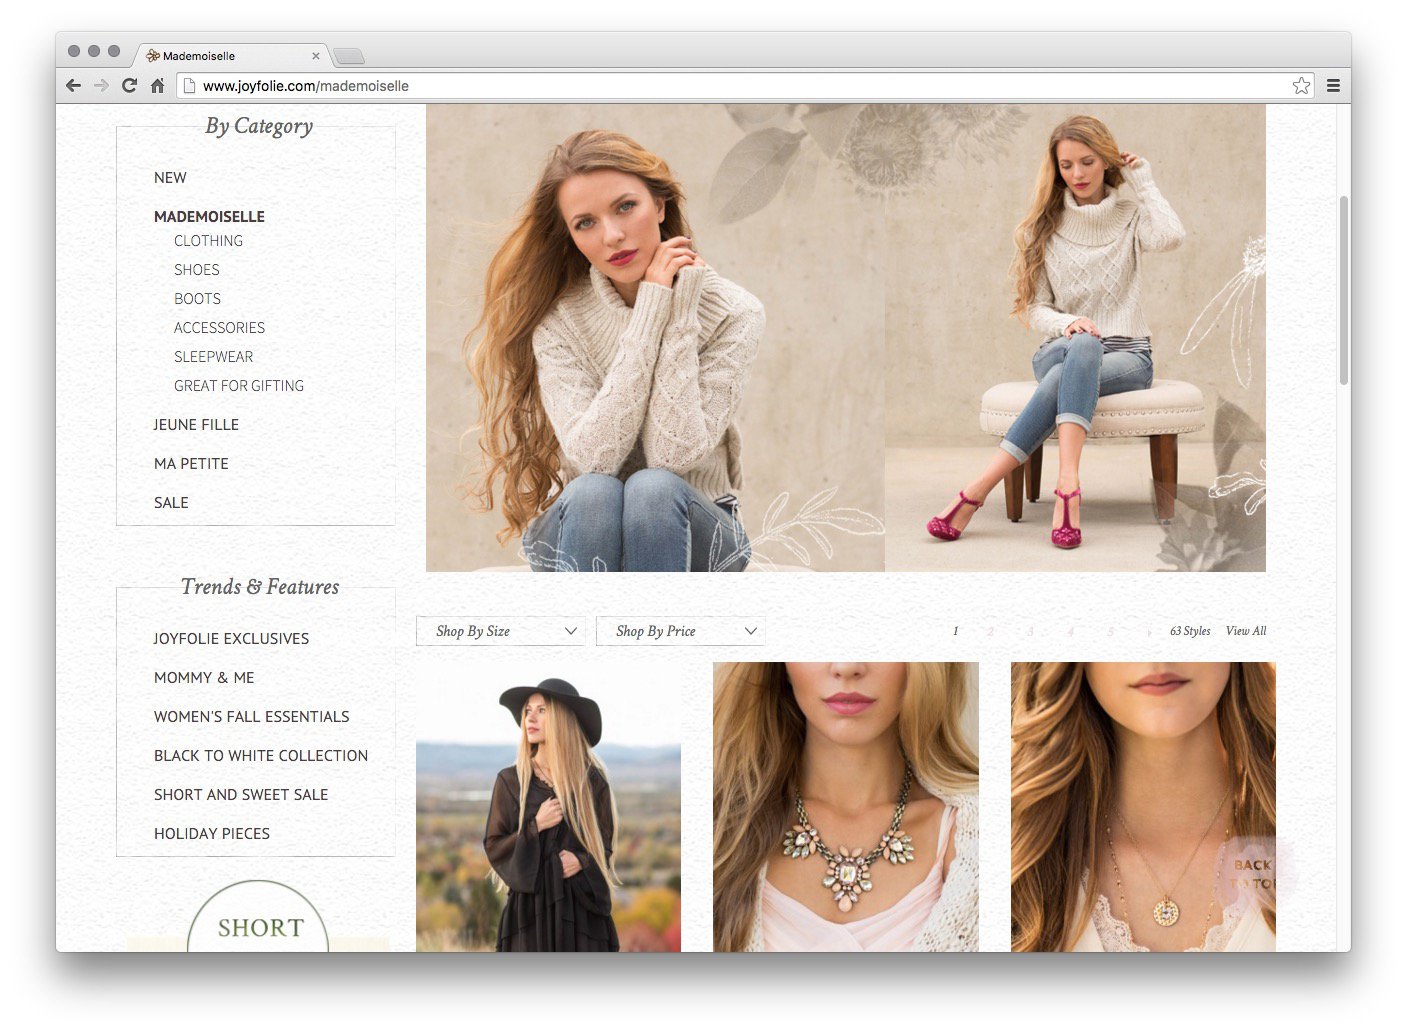Reload the current page

click(129, 86)
